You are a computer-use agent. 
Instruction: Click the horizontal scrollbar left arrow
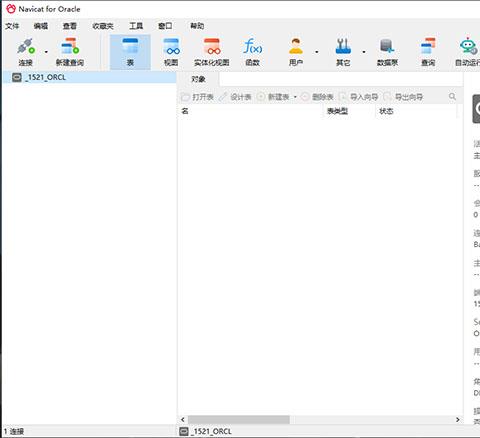(x=183, y=419)
